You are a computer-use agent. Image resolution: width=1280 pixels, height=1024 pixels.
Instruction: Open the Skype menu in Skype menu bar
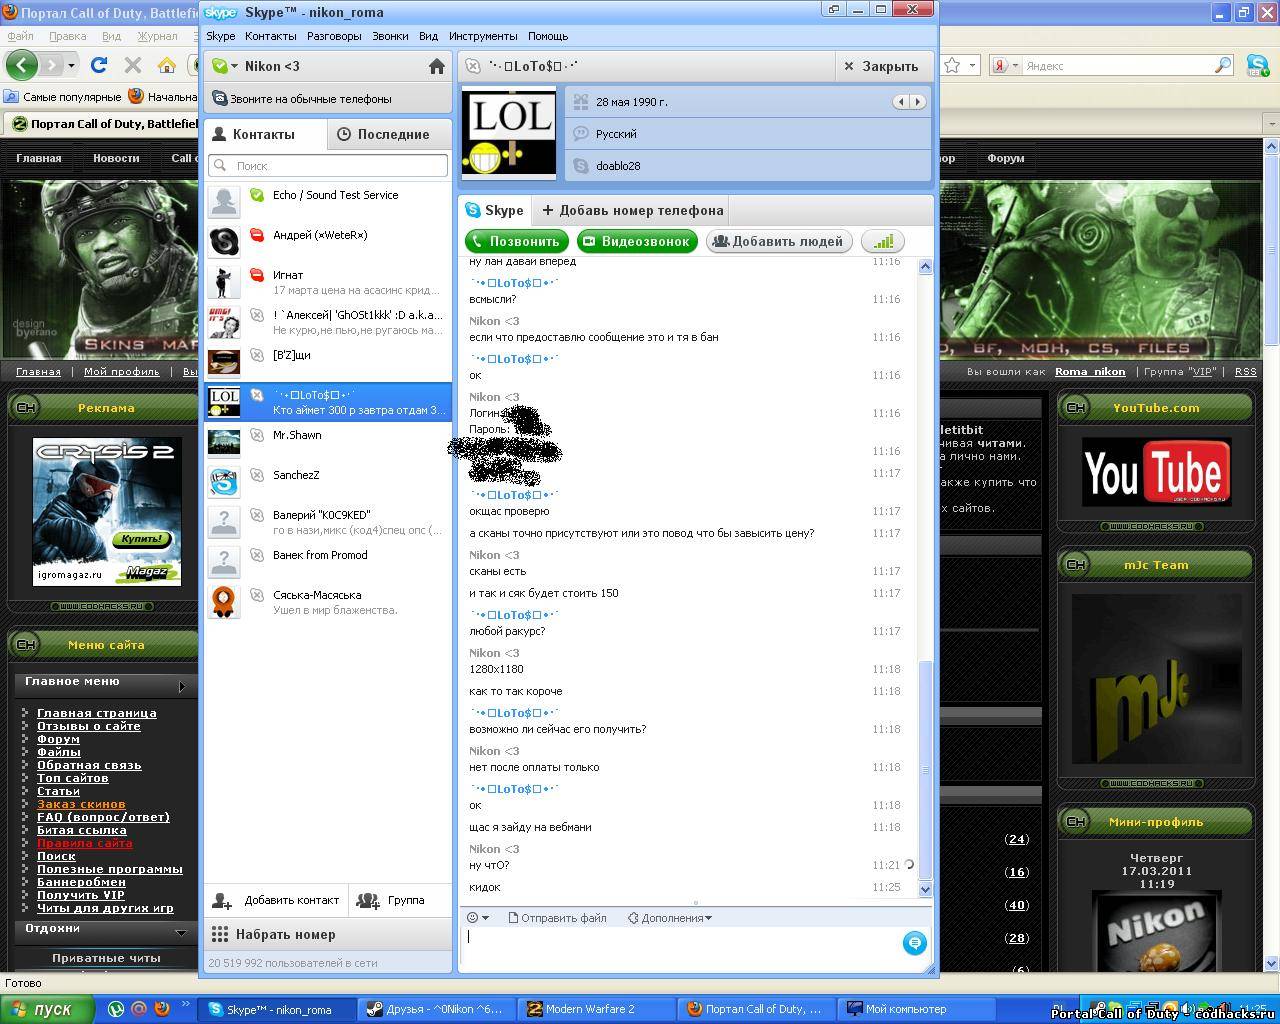(x=220, y=36)
